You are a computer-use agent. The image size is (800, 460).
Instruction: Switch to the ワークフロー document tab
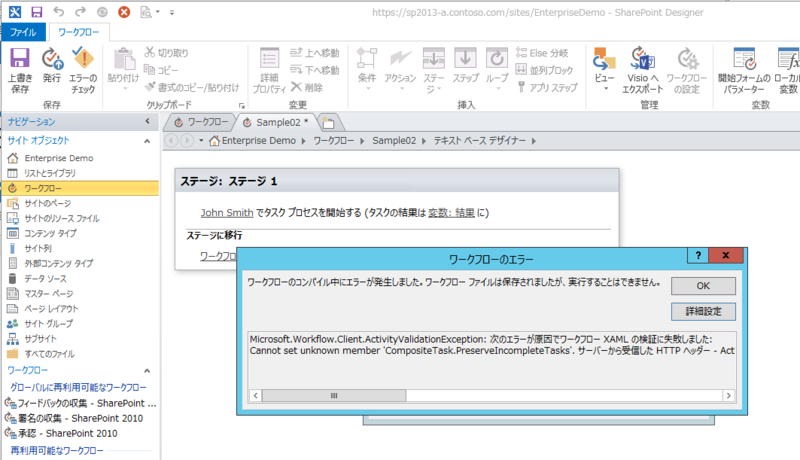tap(201, 122)
